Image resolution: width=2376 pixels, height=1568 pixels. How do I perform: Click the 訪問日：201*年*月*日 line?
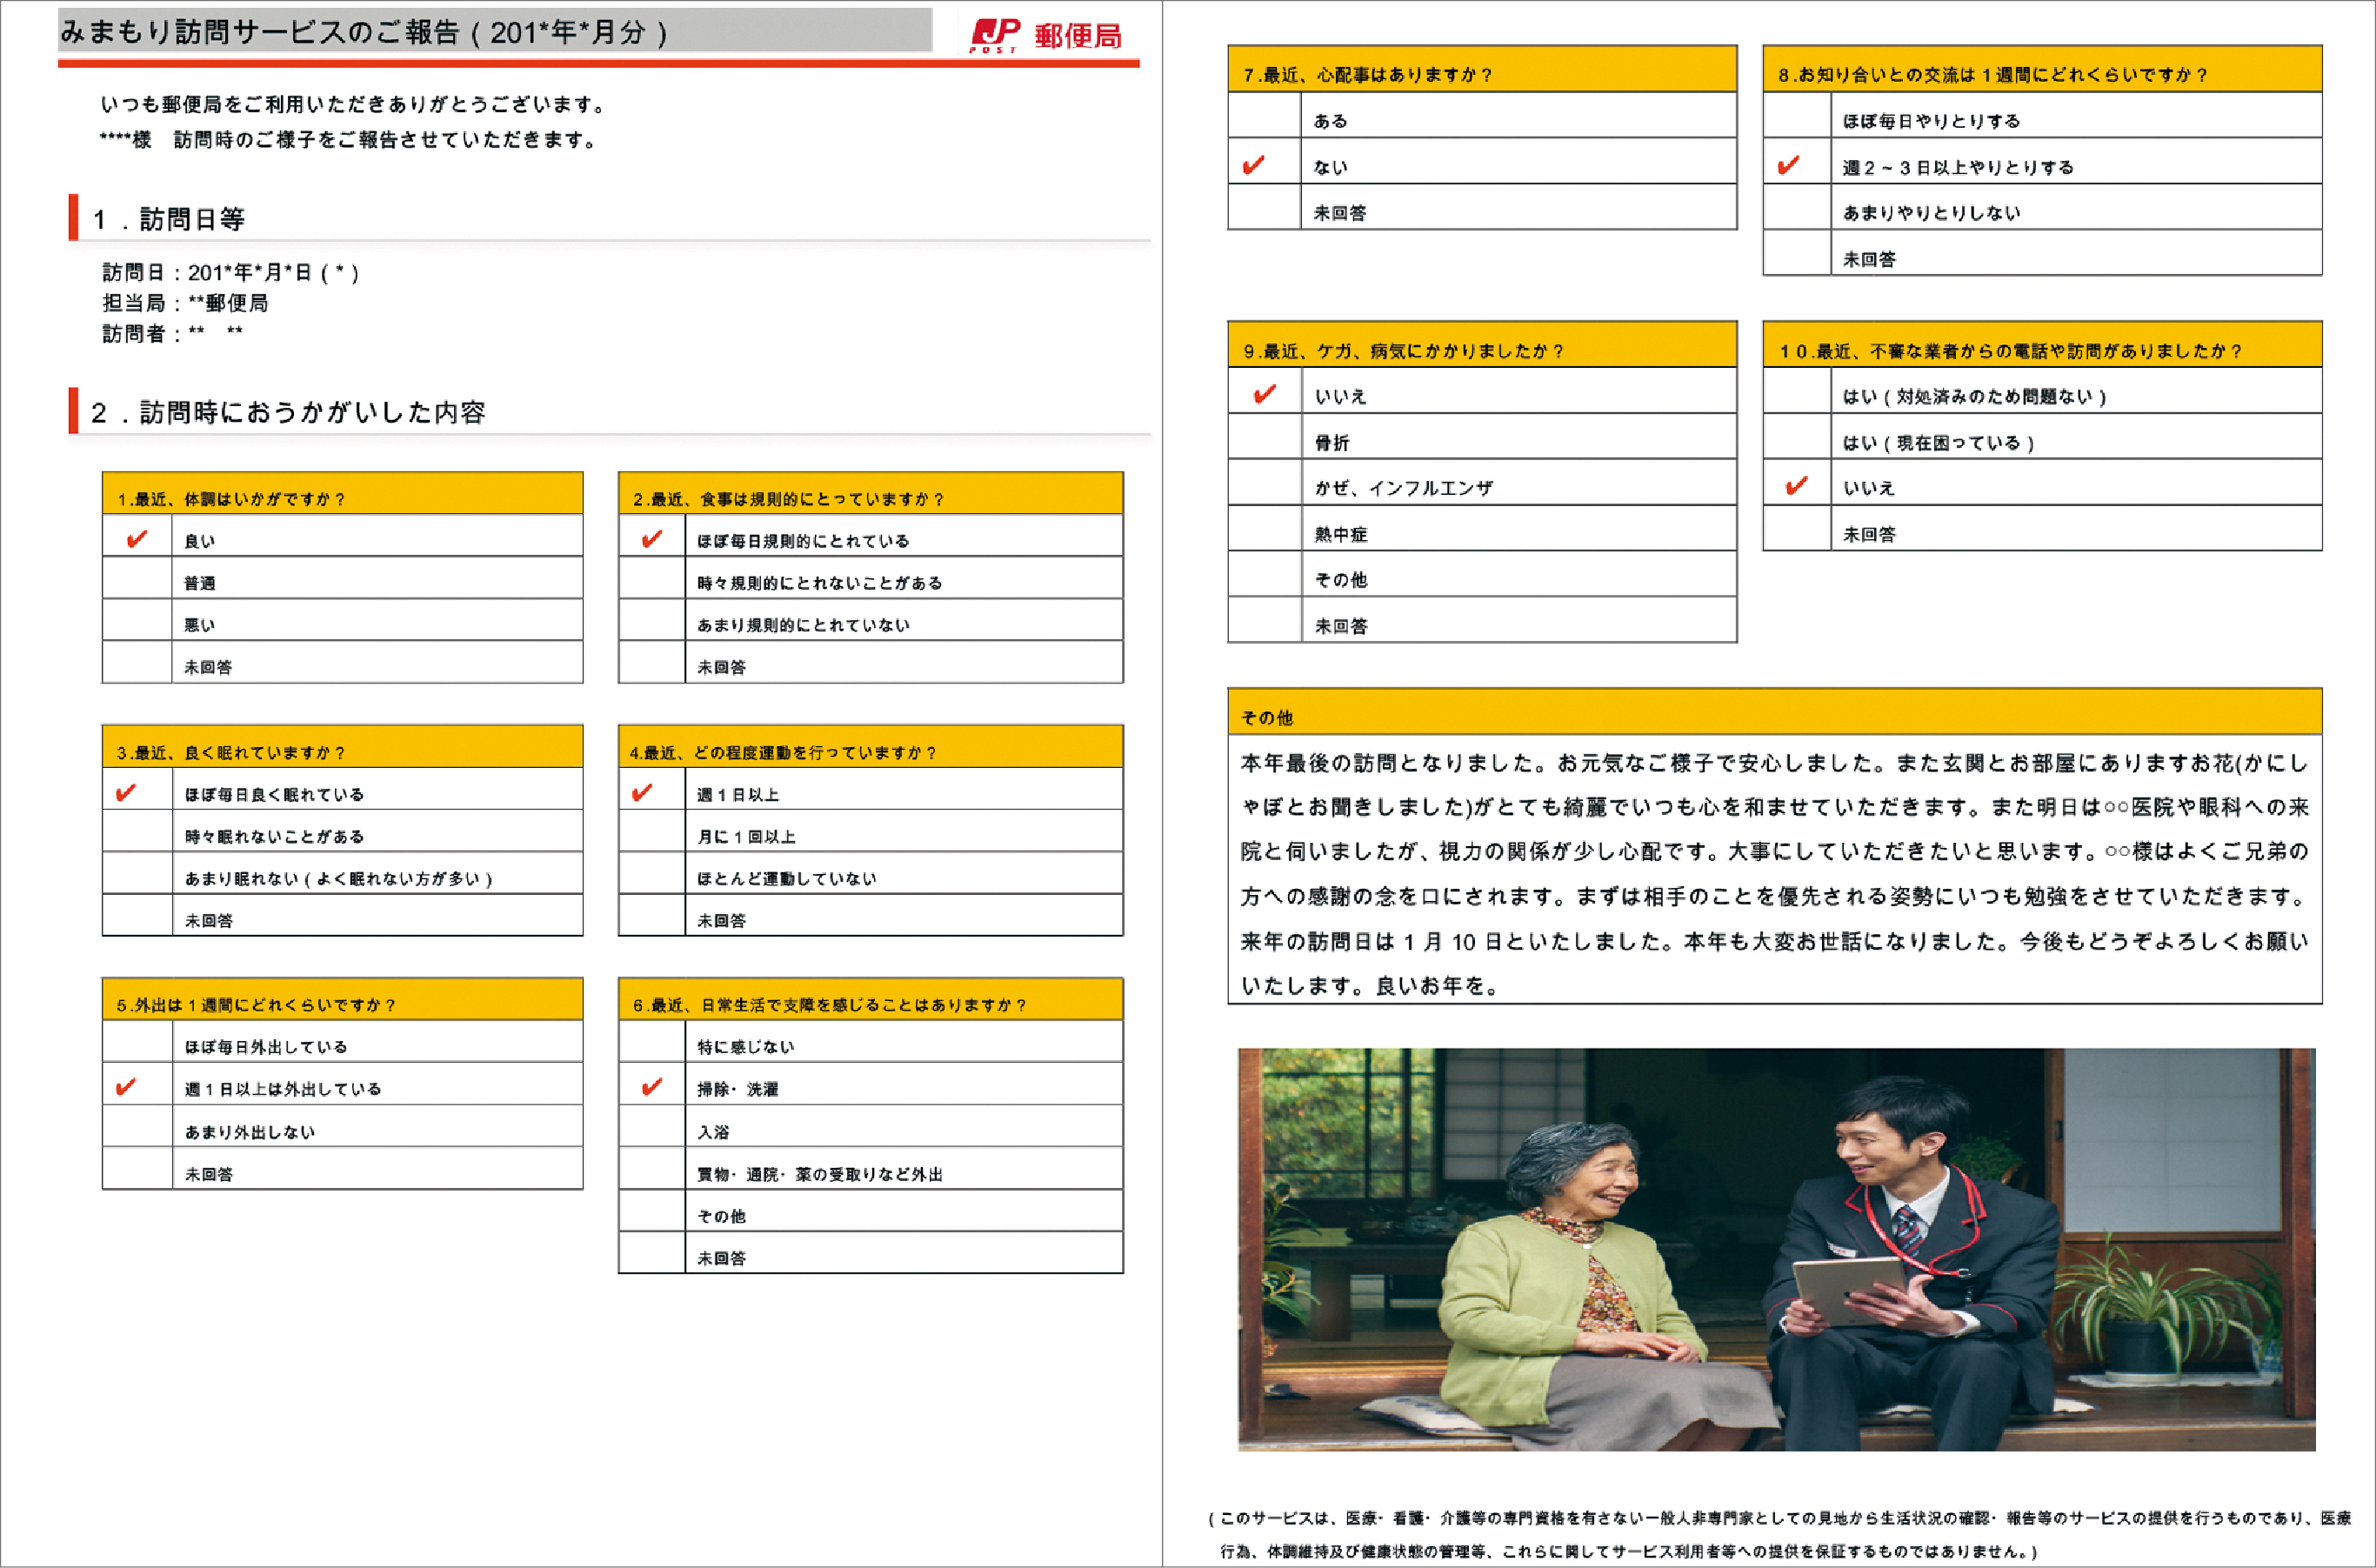coord(230,272)
